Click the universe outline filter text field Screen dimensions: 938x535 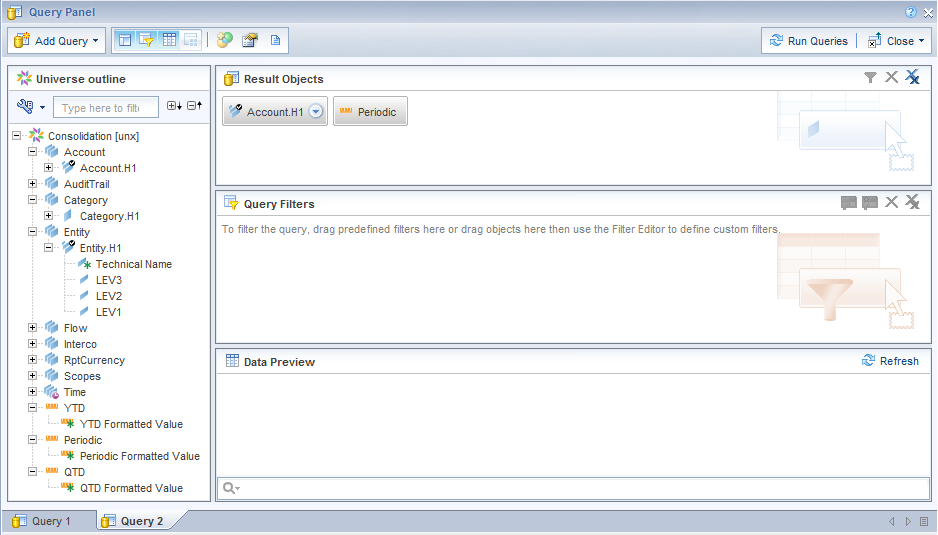pyautogui.click(x=105, y=108)
